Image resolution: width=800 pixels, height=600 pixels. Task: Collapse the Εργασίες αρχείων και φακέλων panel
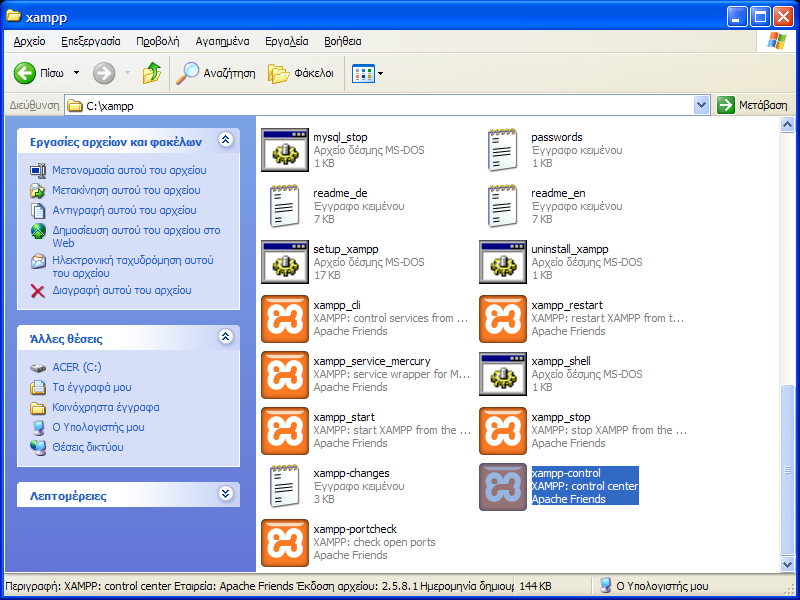226,140
